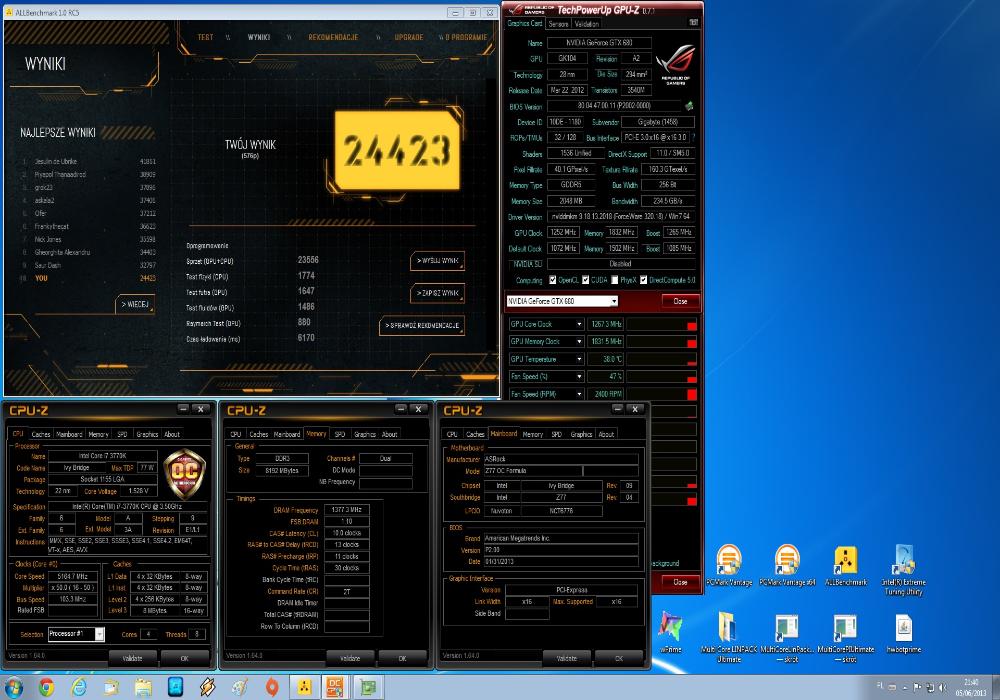Click the ROG logo in GPU-Z
Viewport: 1000px width, 700px height.
tap(675, 64)
